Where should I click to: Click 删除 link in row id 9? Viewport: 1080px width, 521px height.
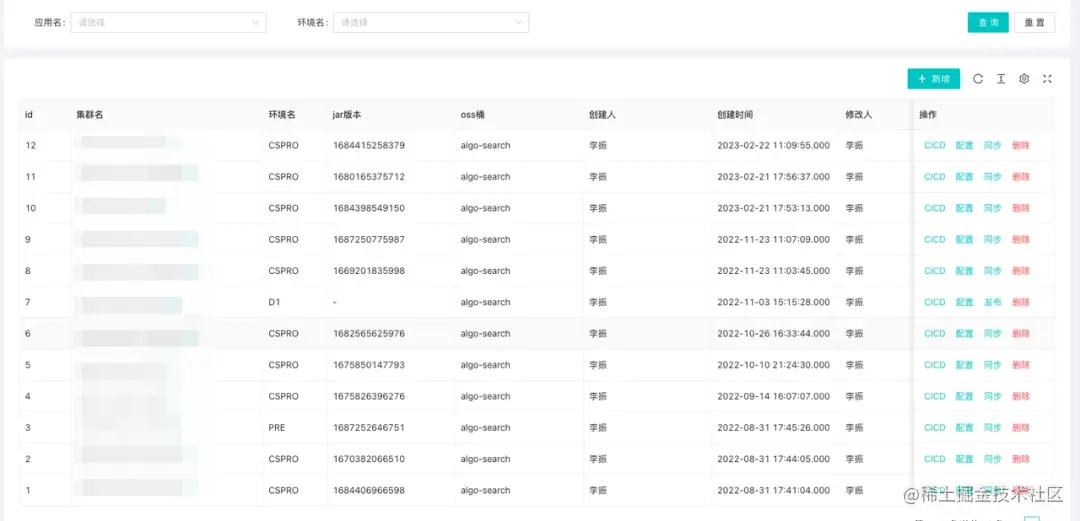tap(1021, 239)
